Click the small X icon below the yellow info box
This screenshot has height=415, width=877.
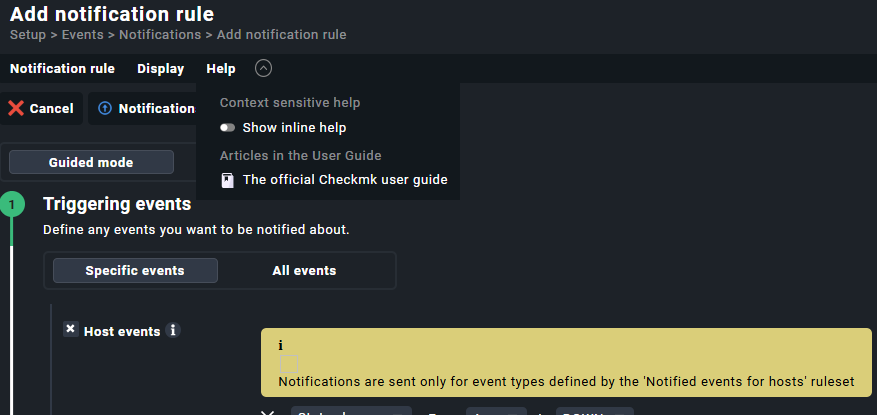(x=267, y=411)
